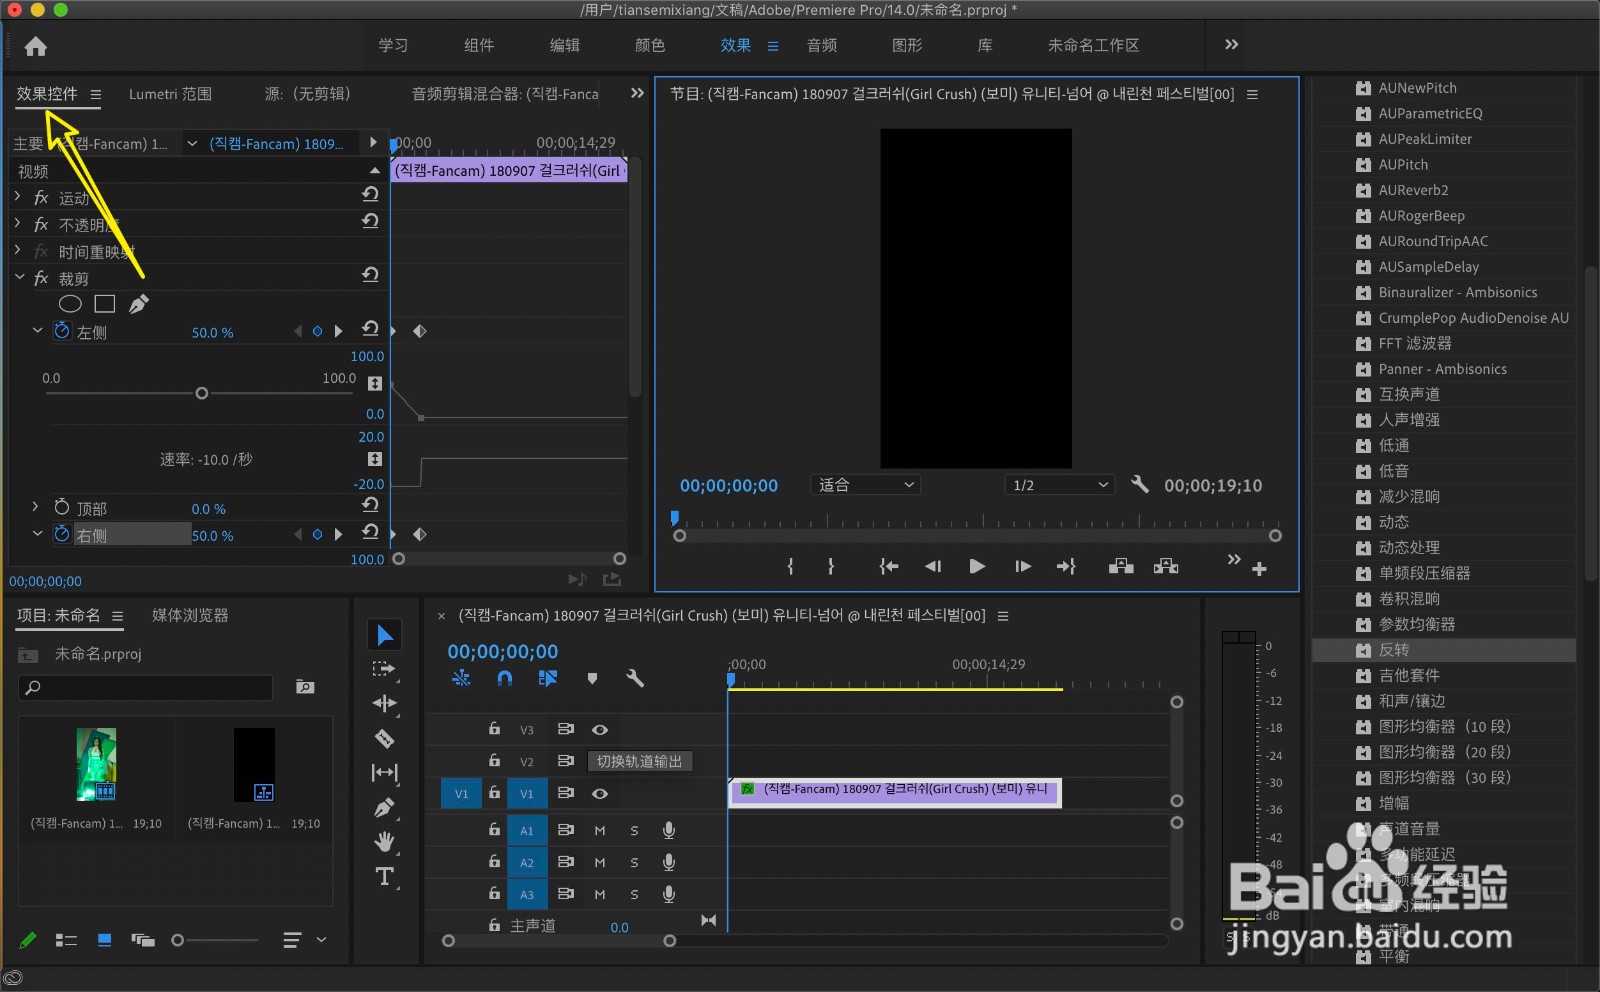1600x992 pixels.
Task: Collapse the 裁剪 effect
Action: (19, 277)
